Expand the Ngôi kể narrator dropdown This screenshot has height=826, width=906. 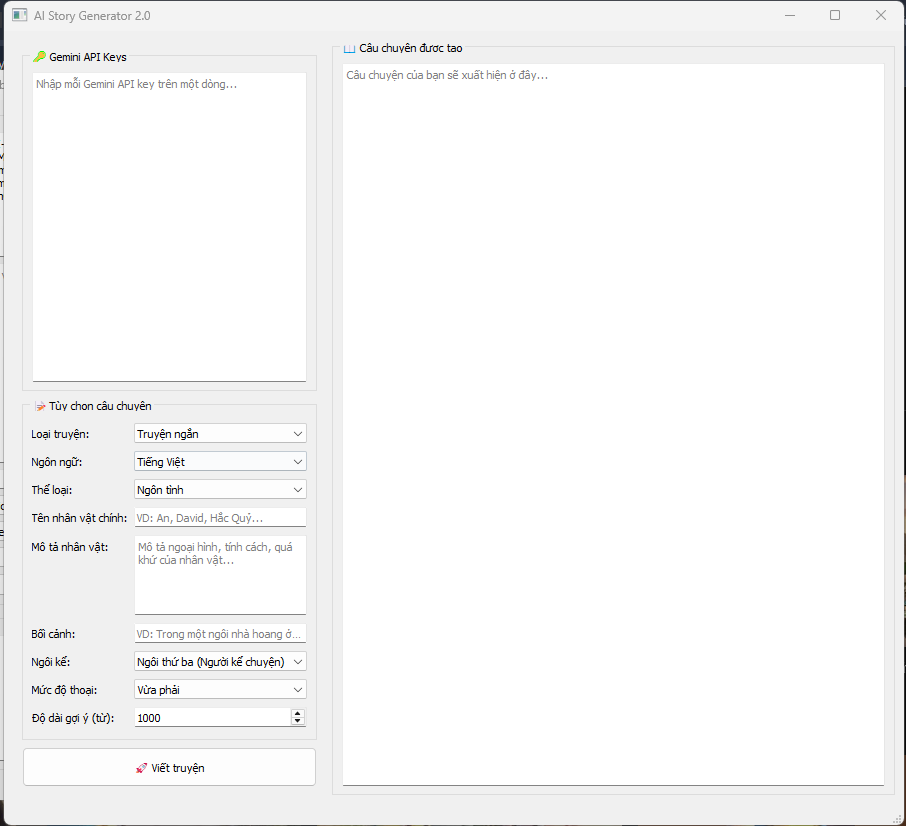point(220,662)
